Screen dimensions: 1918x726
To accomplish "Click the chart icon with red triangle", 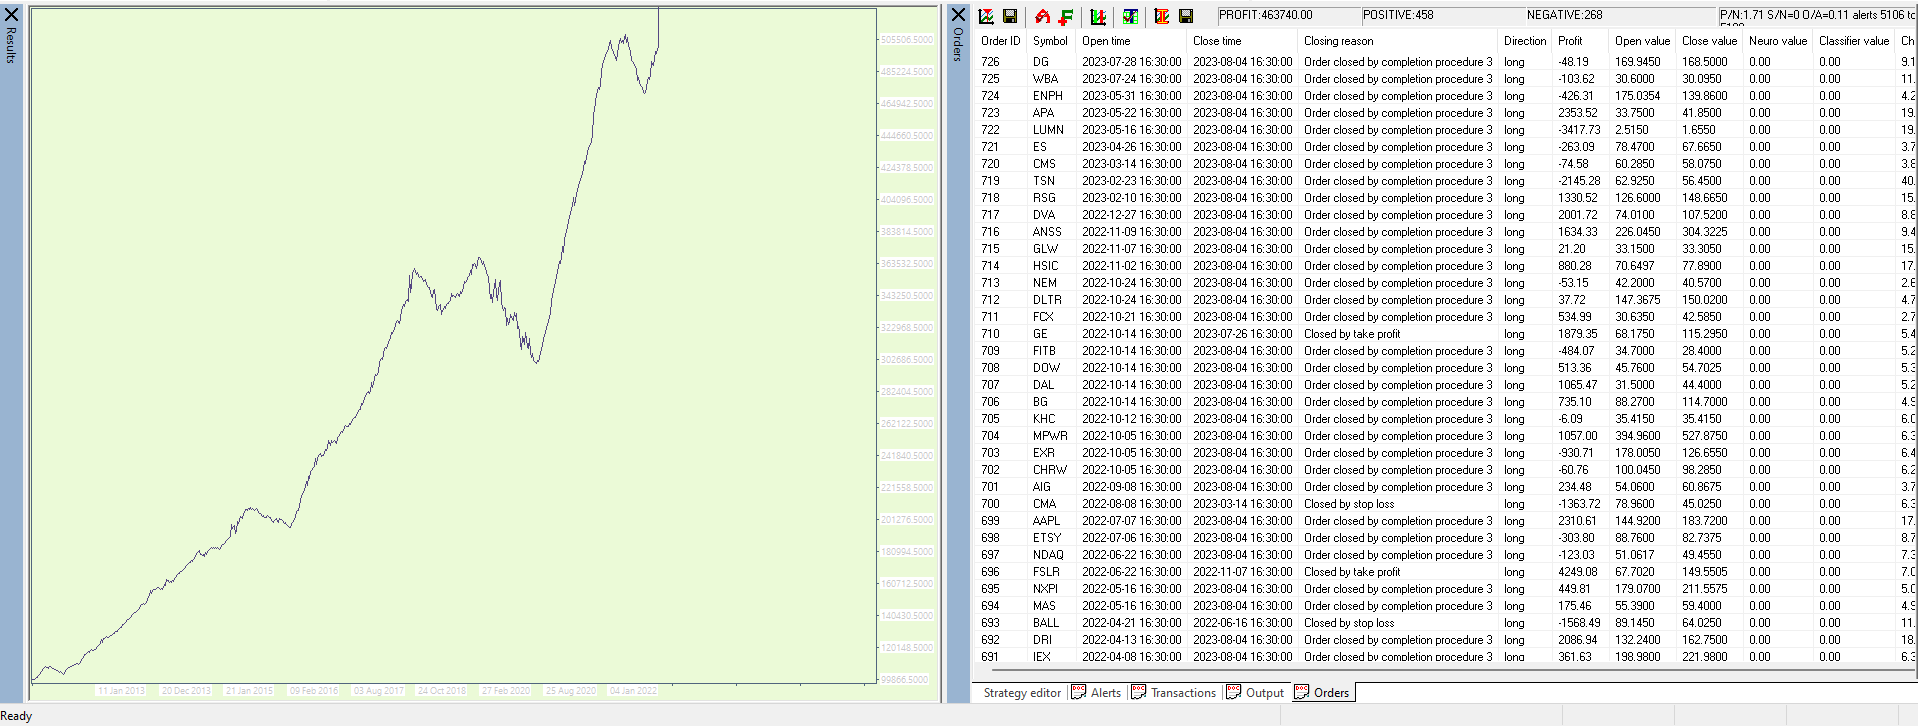I will point(986,16).
